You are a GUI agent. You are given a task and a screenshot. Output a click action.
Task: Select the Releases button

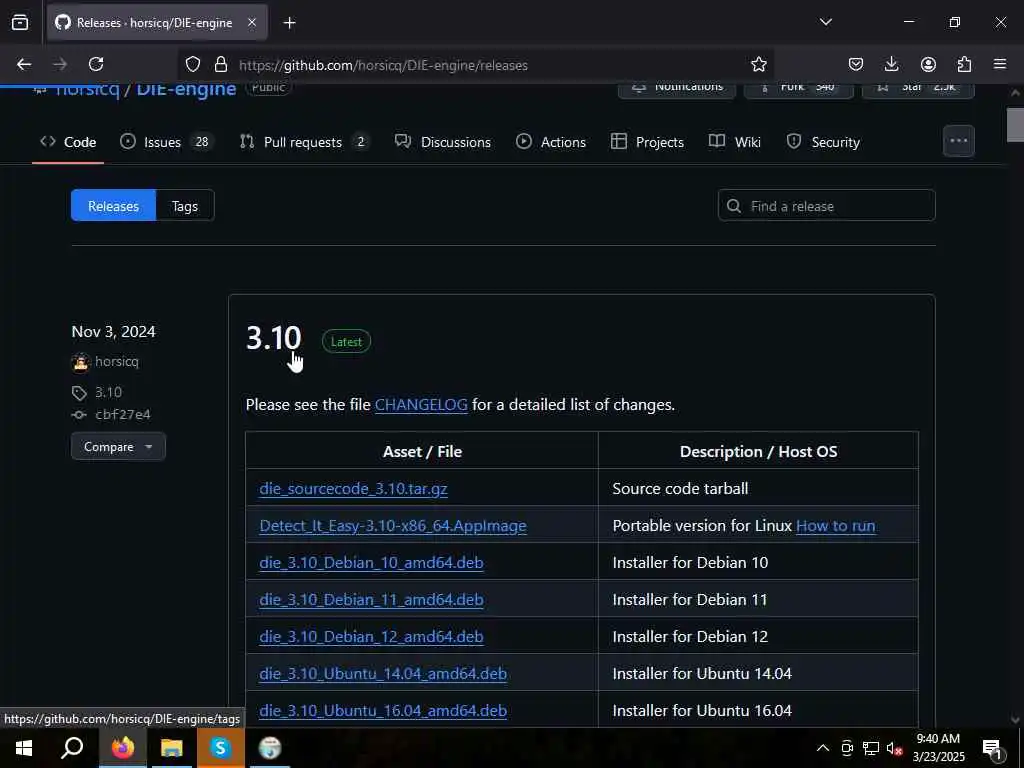tap(114, 206)
